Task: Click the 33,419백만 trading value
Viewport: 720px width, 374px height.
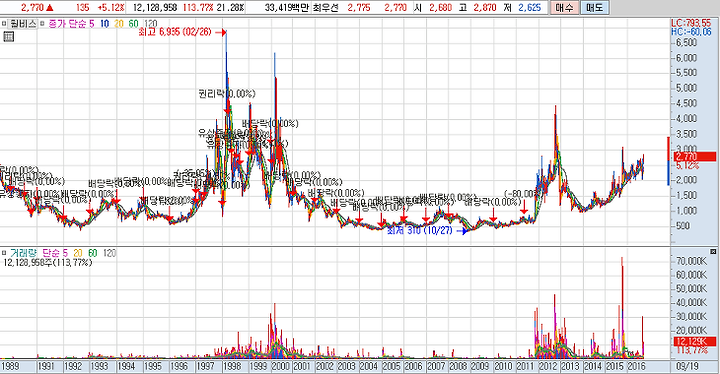Action: pos(287,7)
